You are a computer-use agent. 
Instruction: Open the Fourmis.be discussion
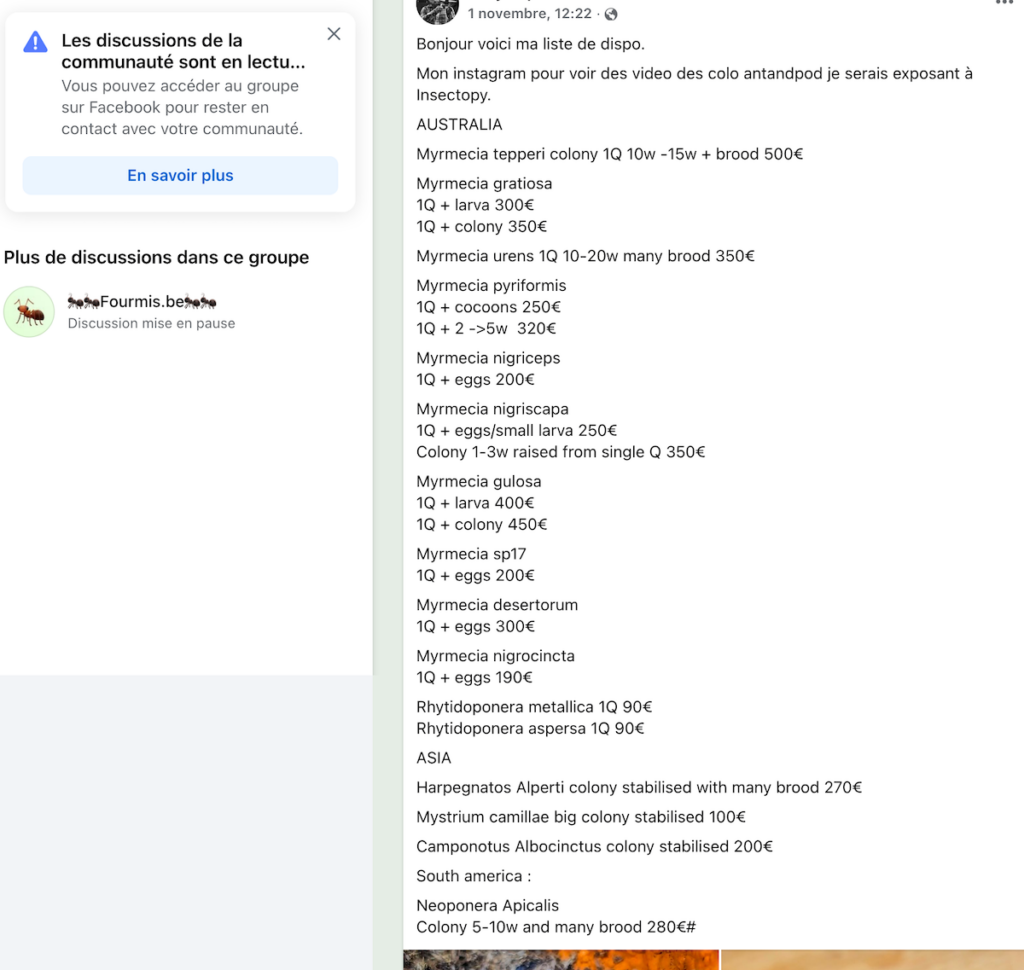coord(142,302)
